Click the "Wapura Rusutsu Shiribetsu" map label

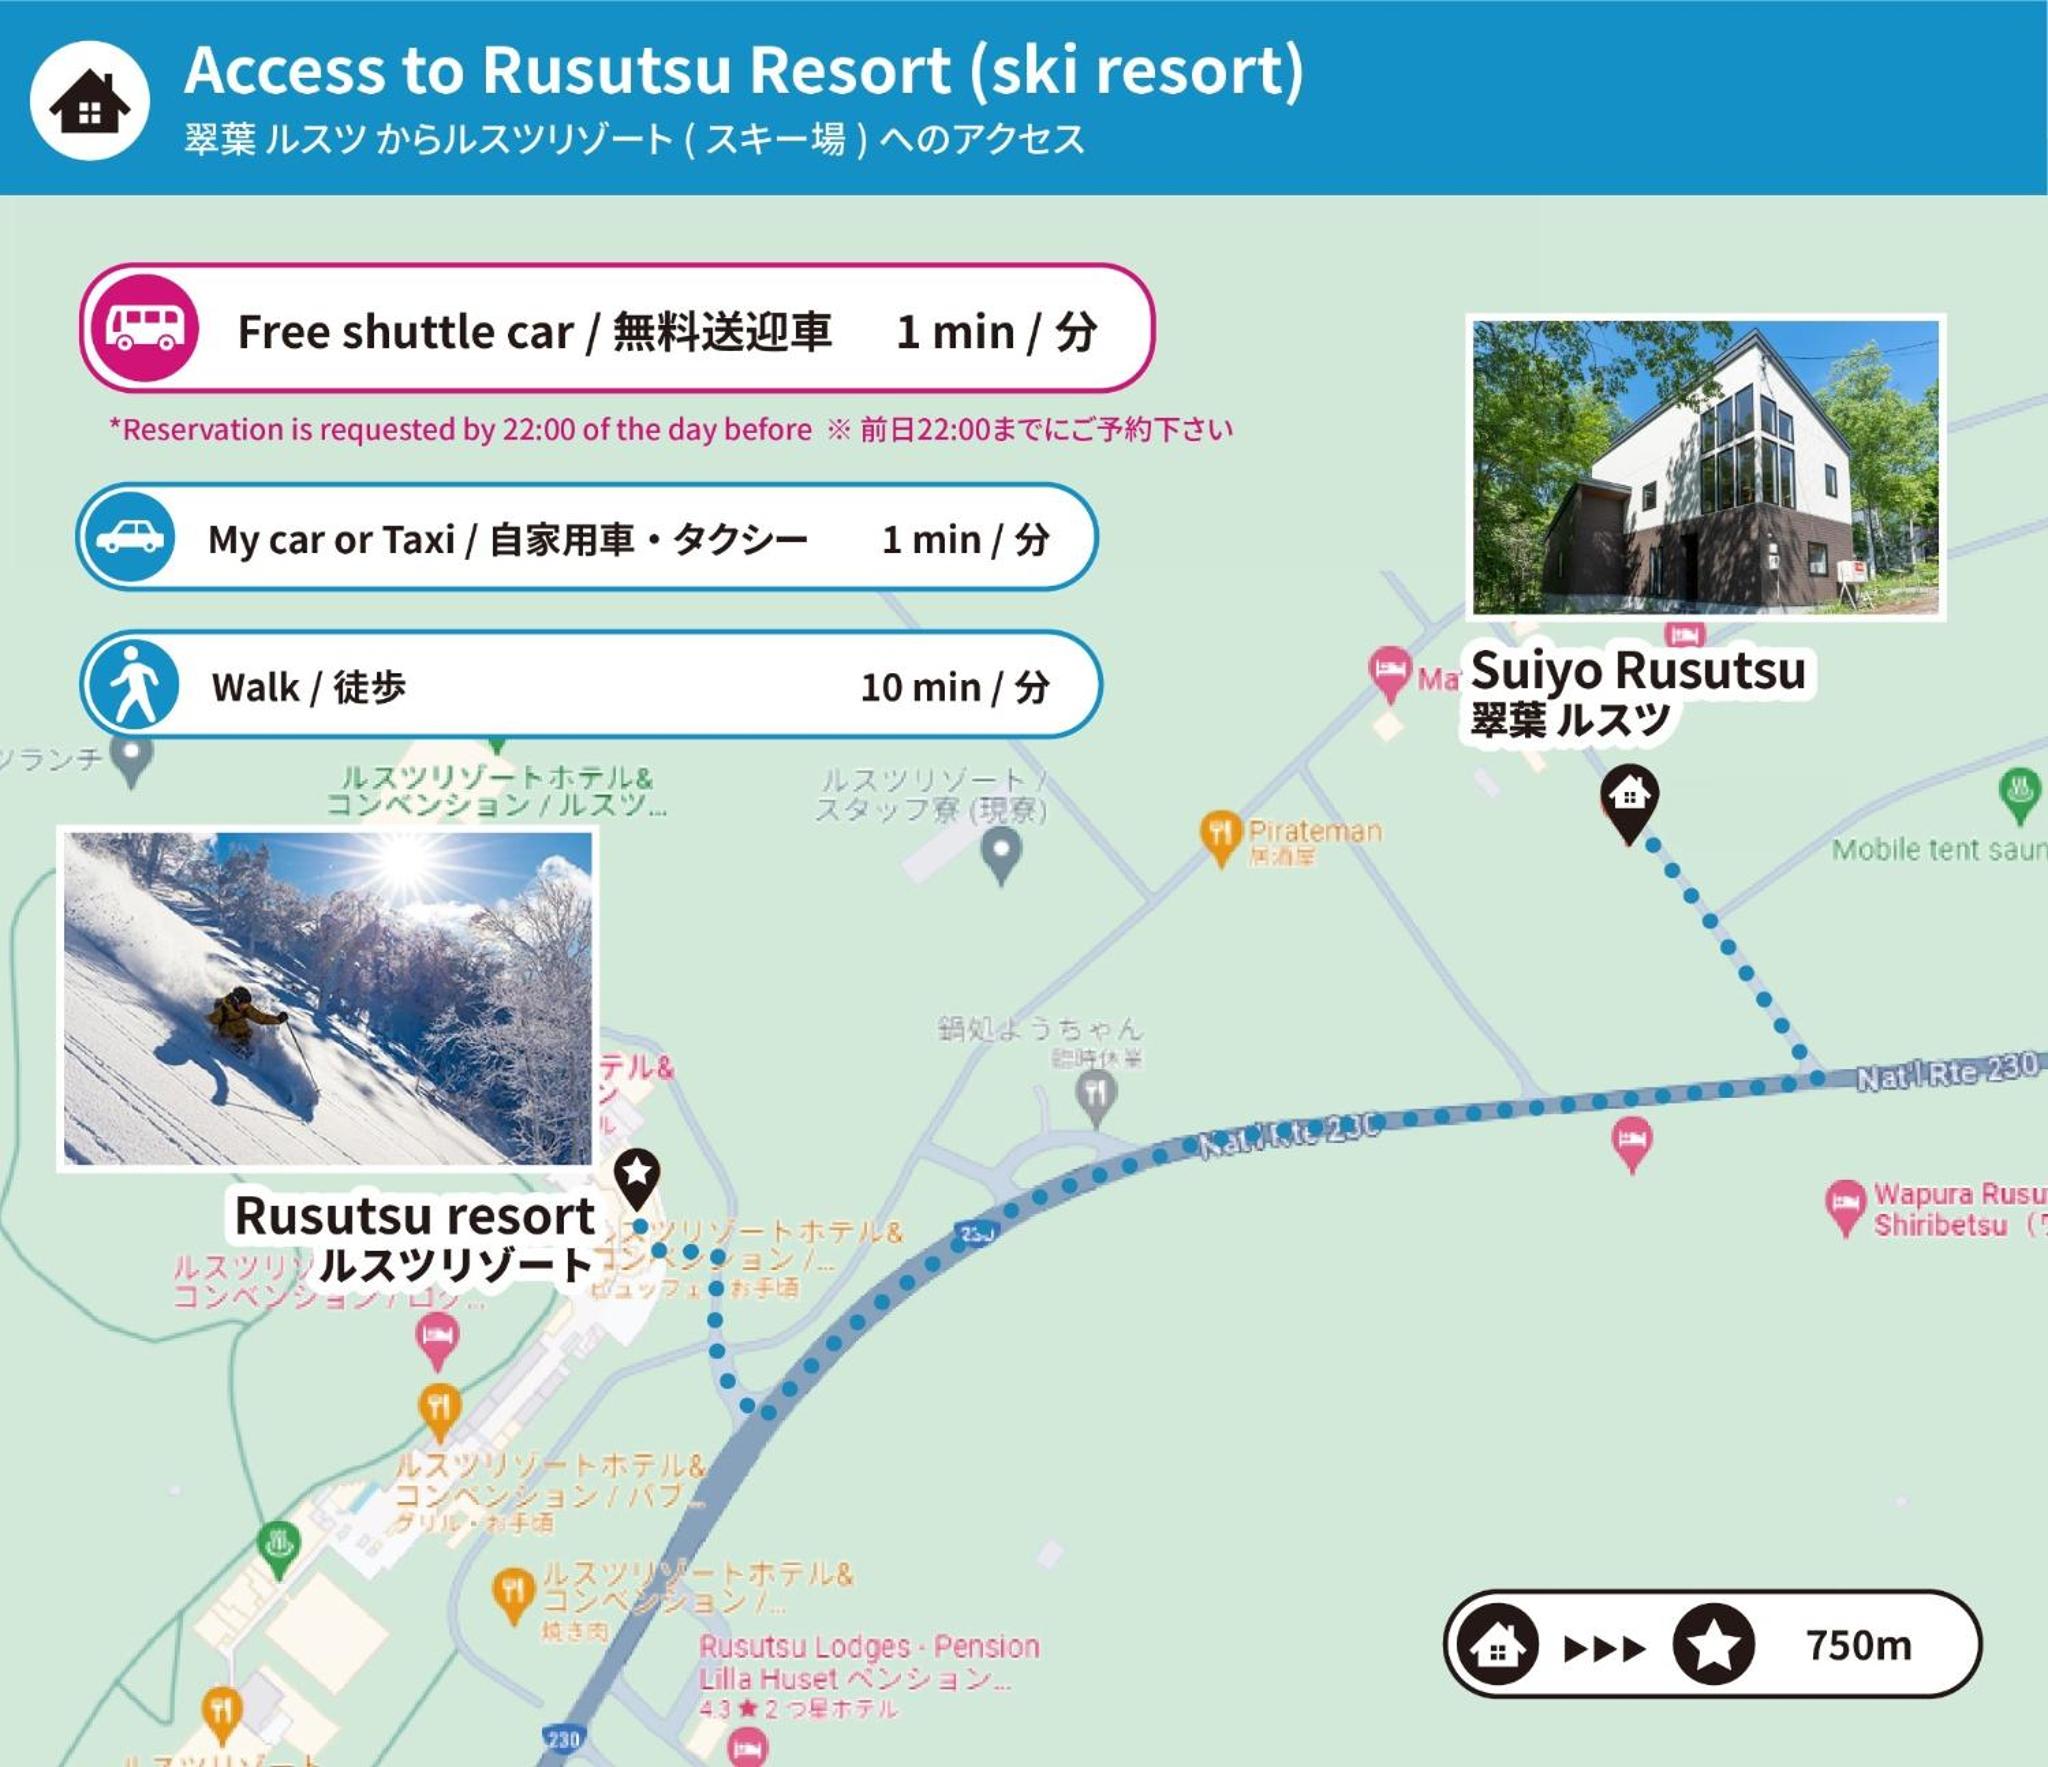pyautogui.click(x=1959, y=1209)
